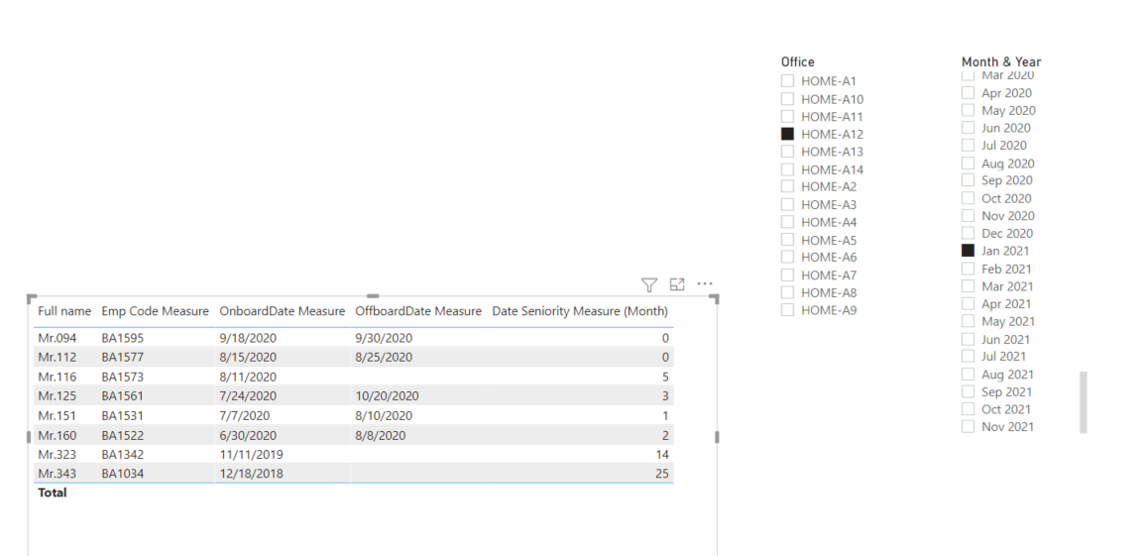Screen dimensions: 1145x556
Task: Tick the Jul 2020 checkbox
Action: click(968, 145)
